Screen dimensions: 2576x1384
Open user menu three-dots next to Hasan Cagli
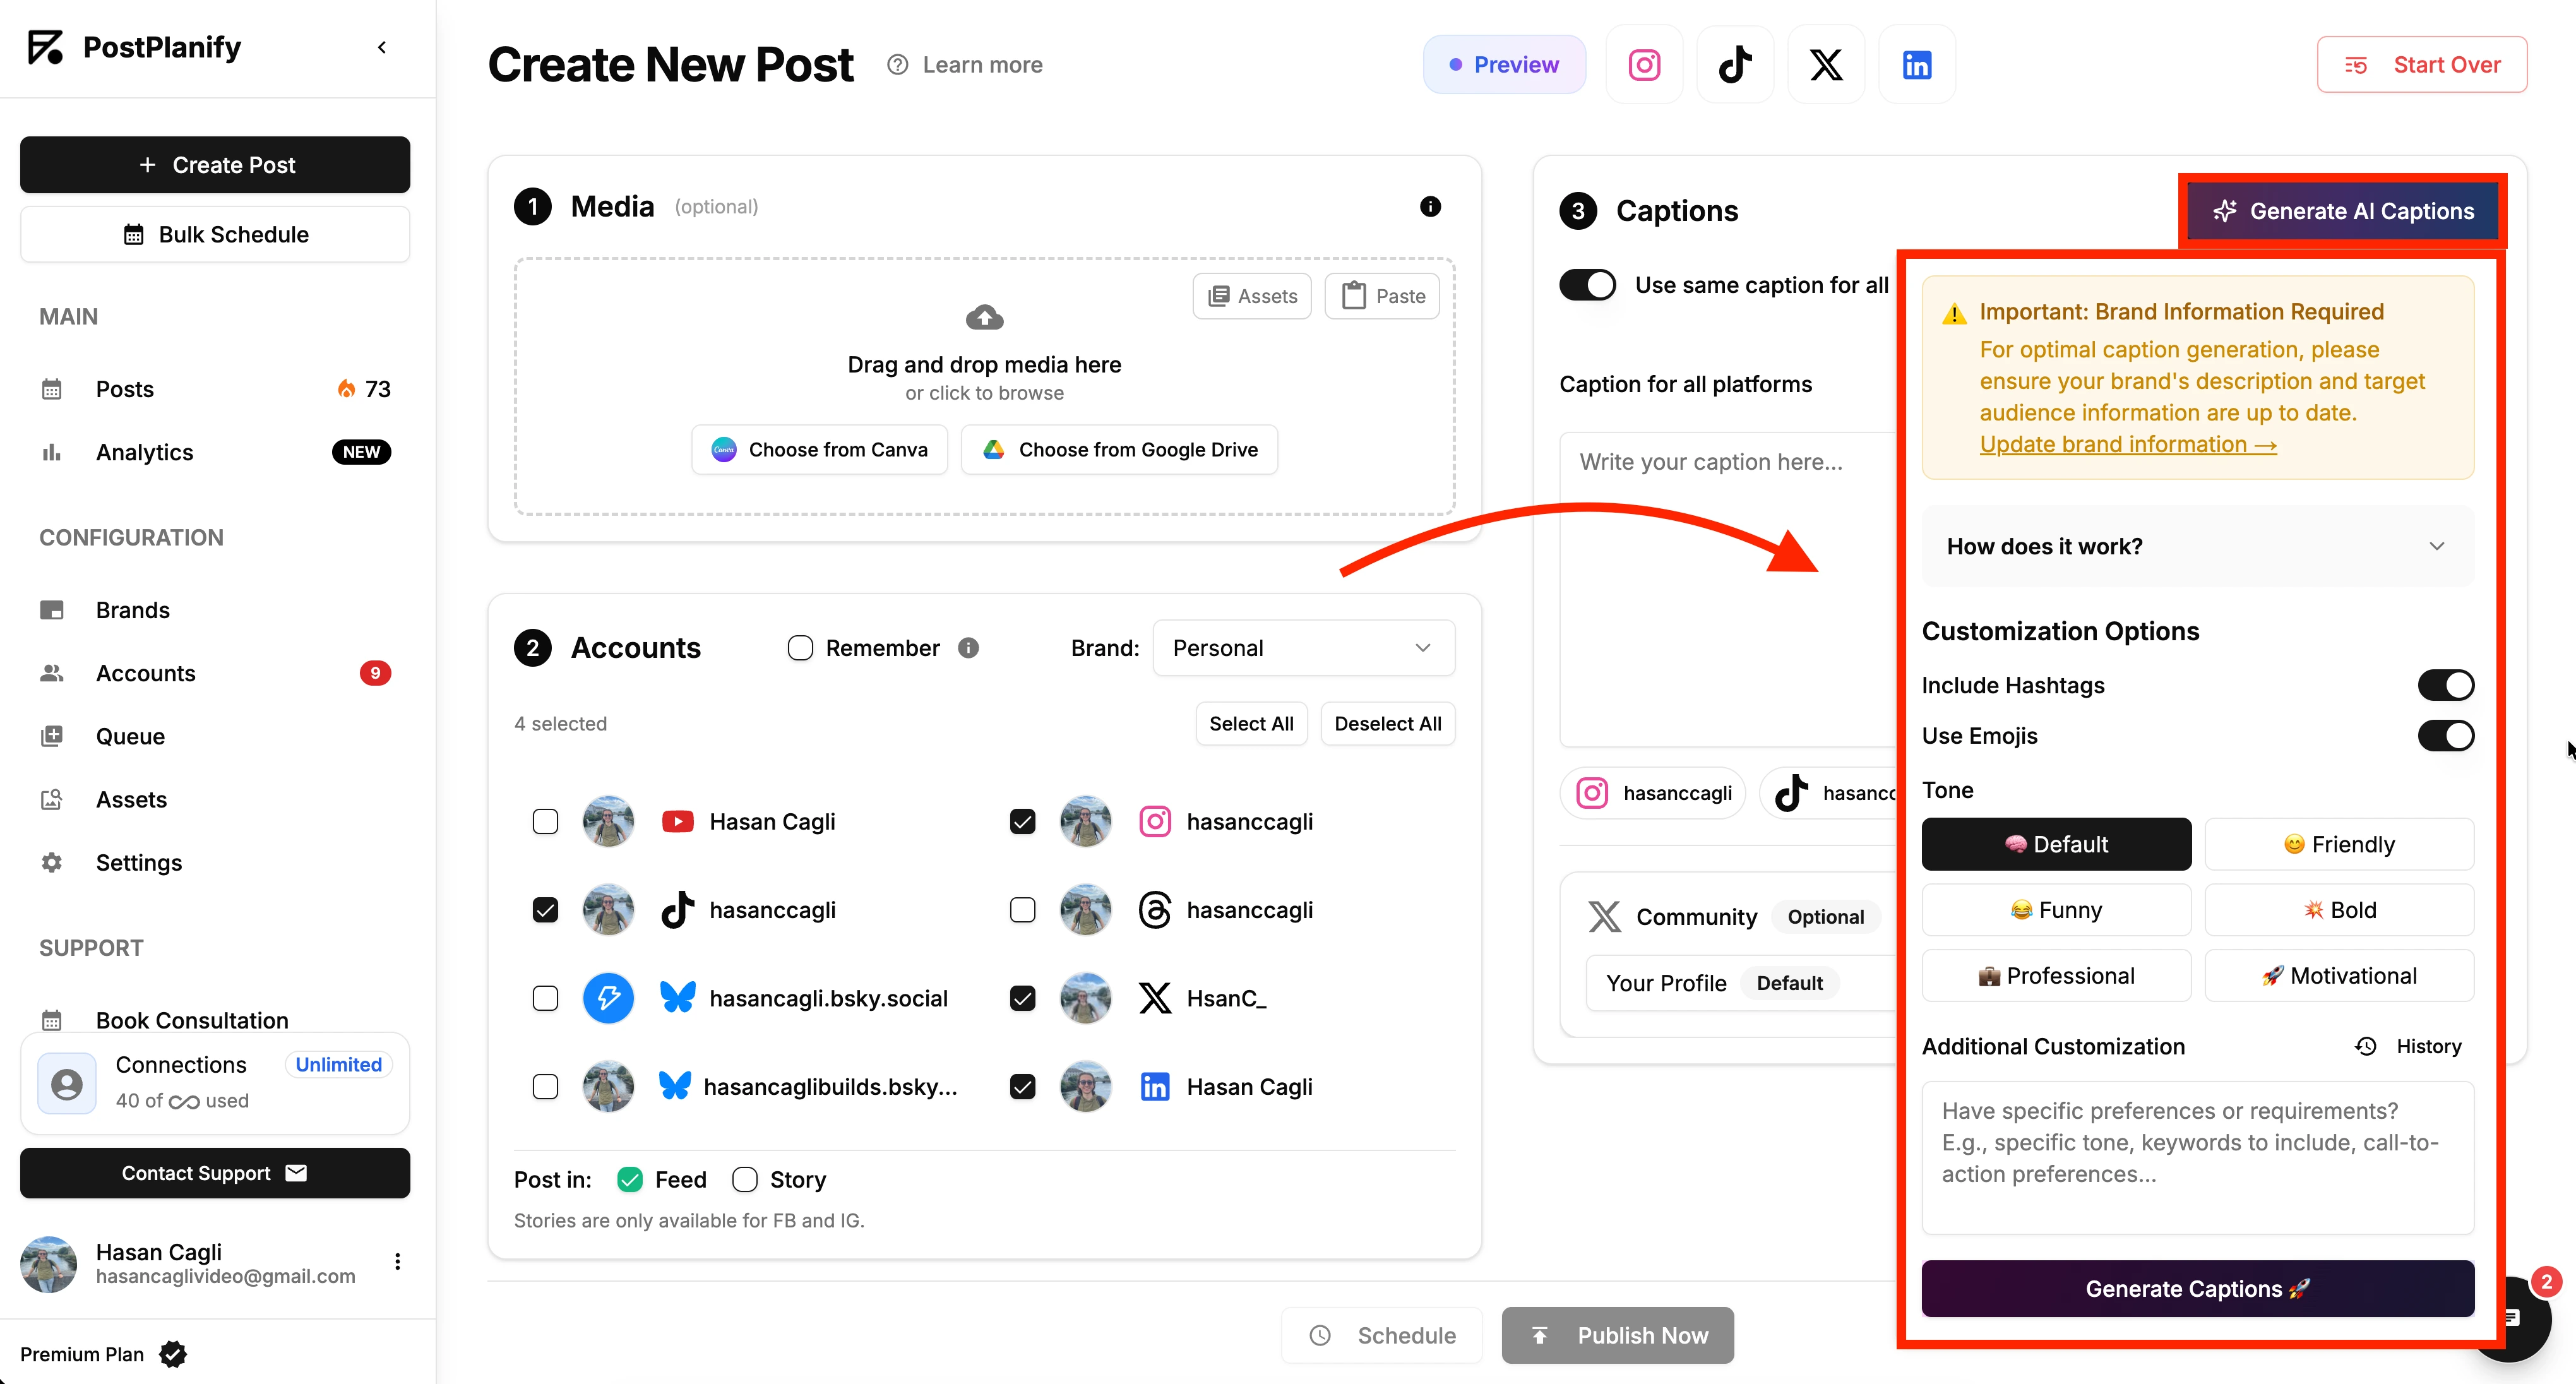[x=397, y=1261]
